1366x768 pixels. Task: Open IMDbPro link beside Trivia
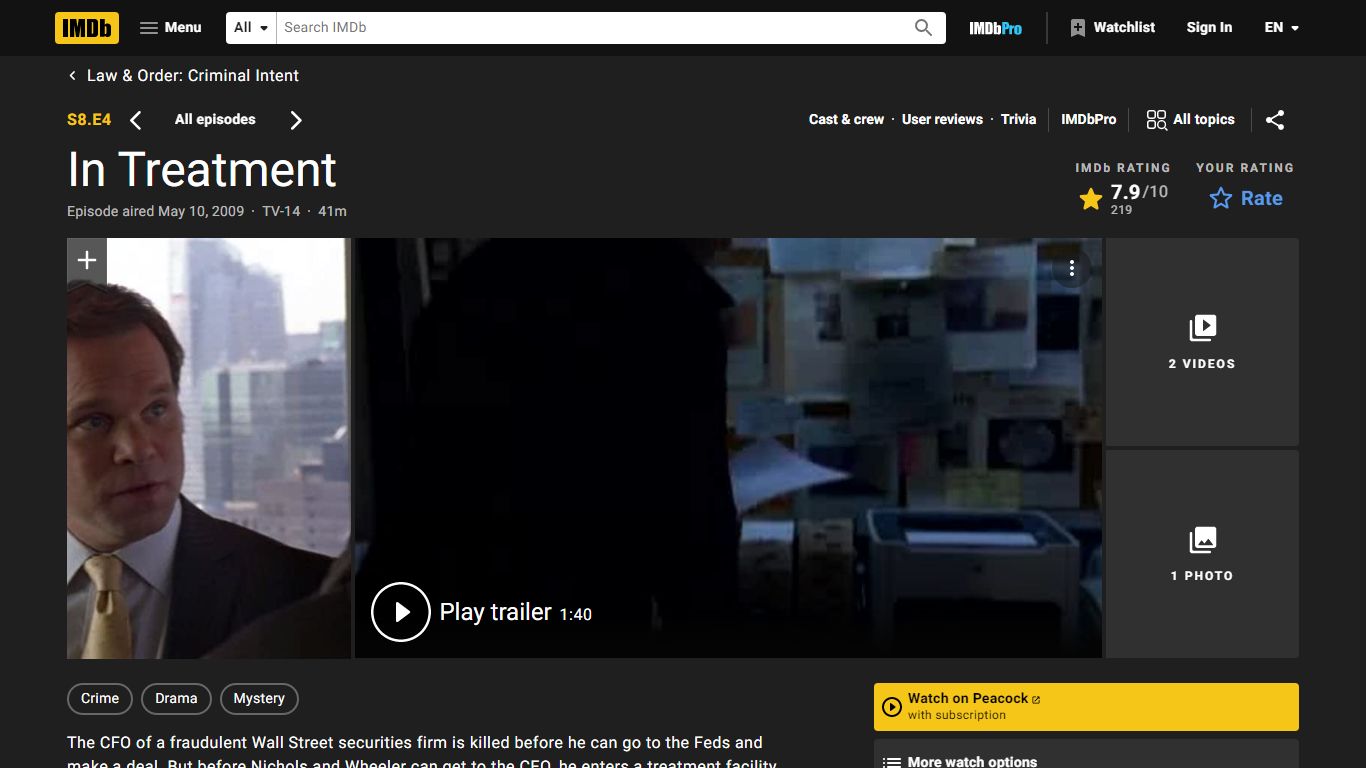click(1088, 119)
